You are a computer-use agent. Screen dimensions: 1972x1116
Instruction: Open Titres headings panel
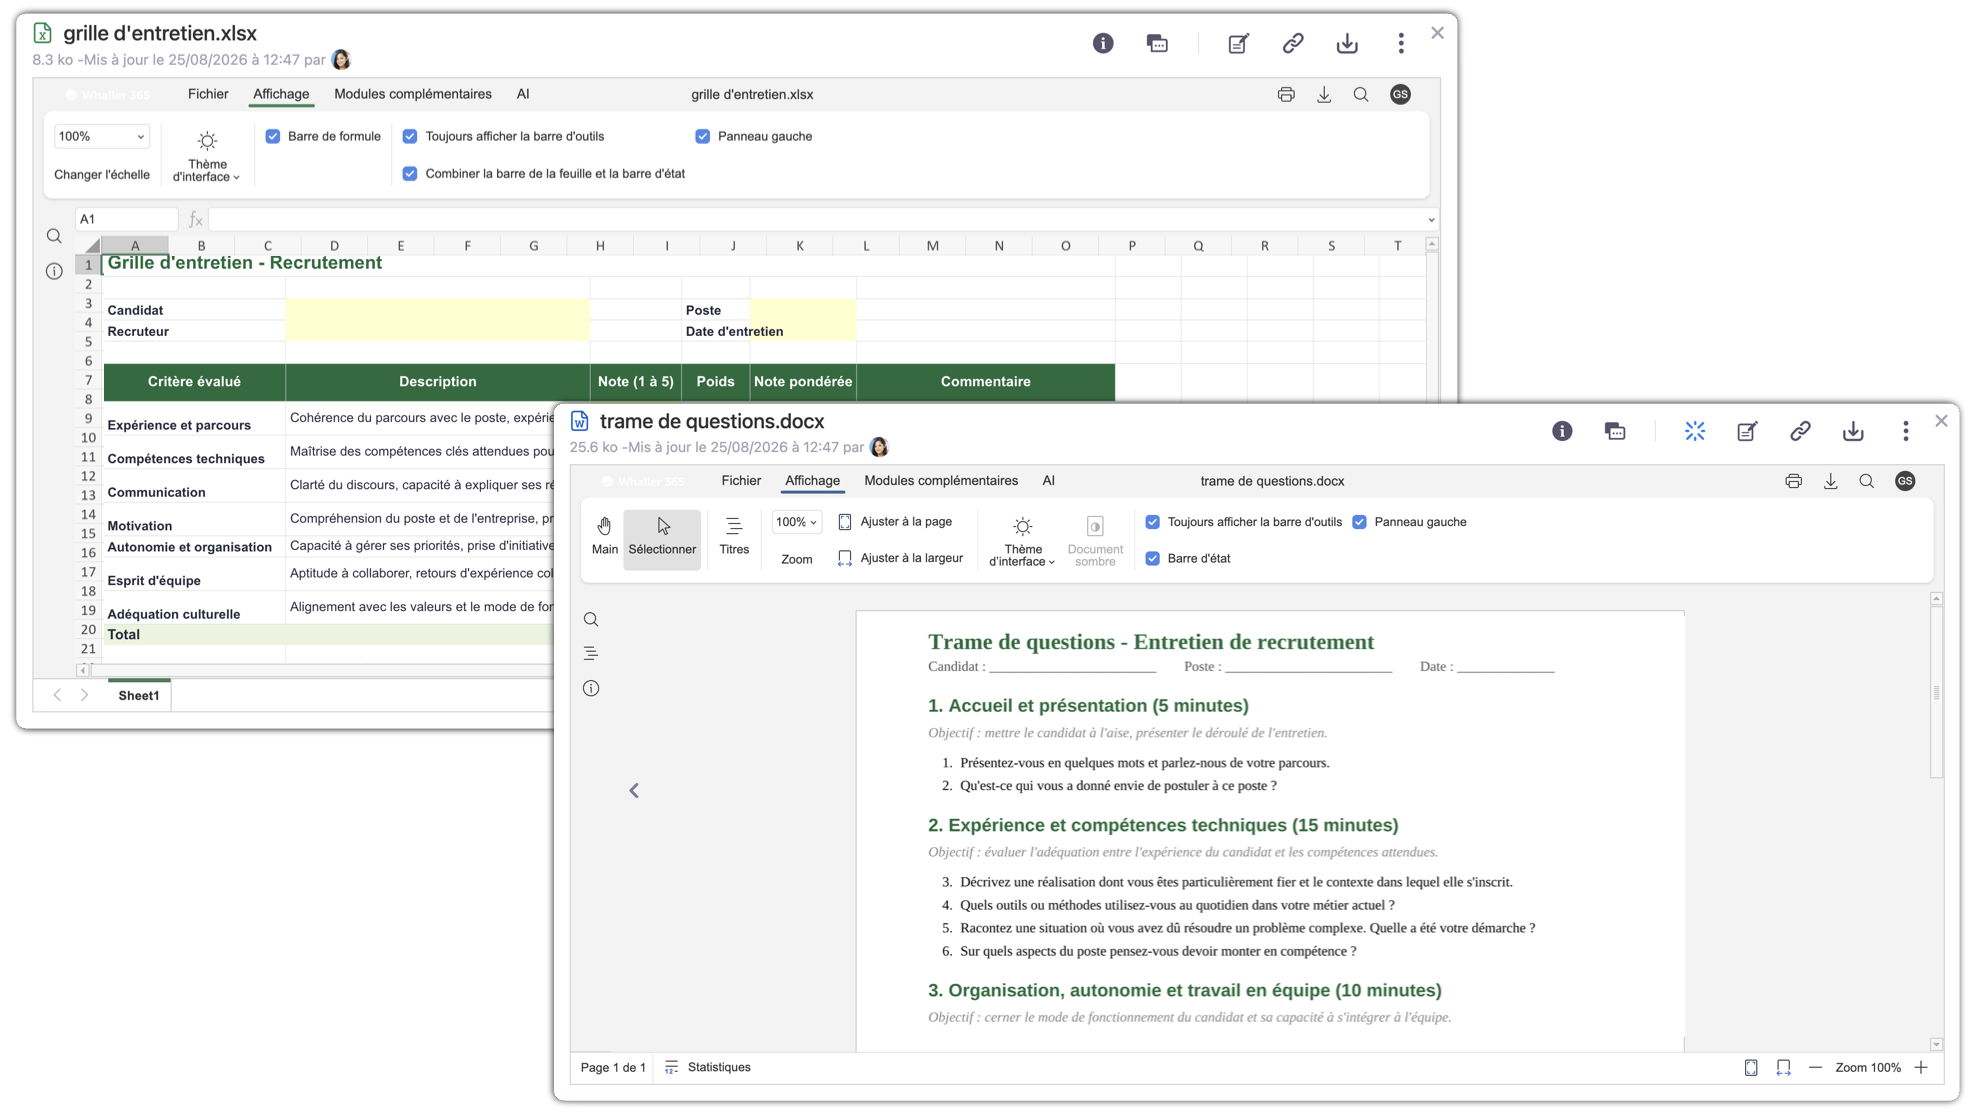point(734,536)
